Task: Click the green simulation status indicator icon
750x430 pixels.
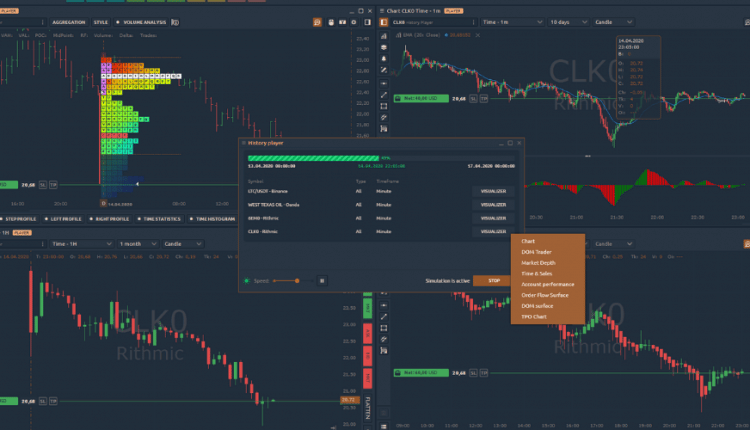Action: (247, 281)
